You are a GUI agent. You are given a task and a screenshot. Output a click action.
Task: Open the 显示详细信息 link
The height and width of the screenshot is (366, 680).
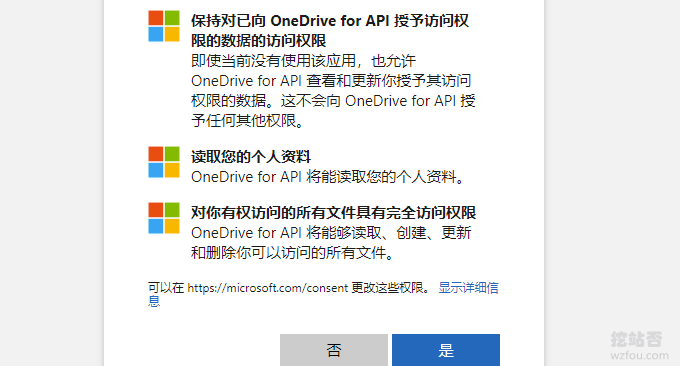(468, 288)
